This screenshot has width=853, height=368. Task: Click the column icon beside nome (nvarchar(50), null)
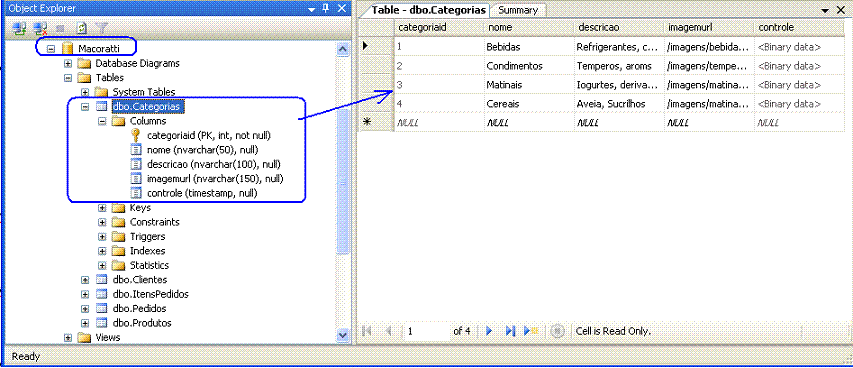[x=136, y=150]
